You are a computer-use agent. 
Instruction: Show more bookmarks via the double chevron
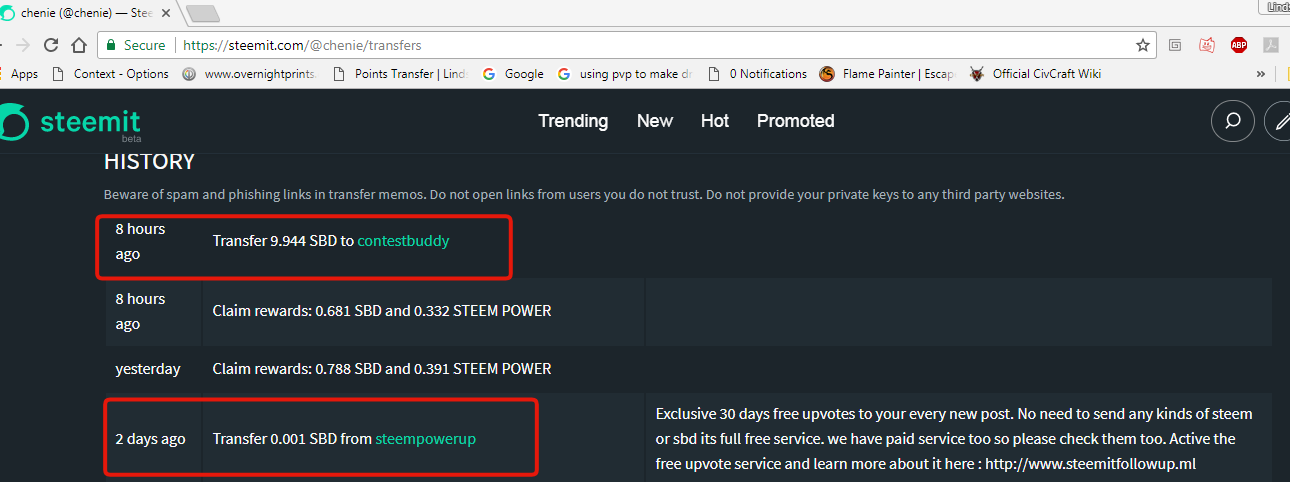tap(1261, 74)
